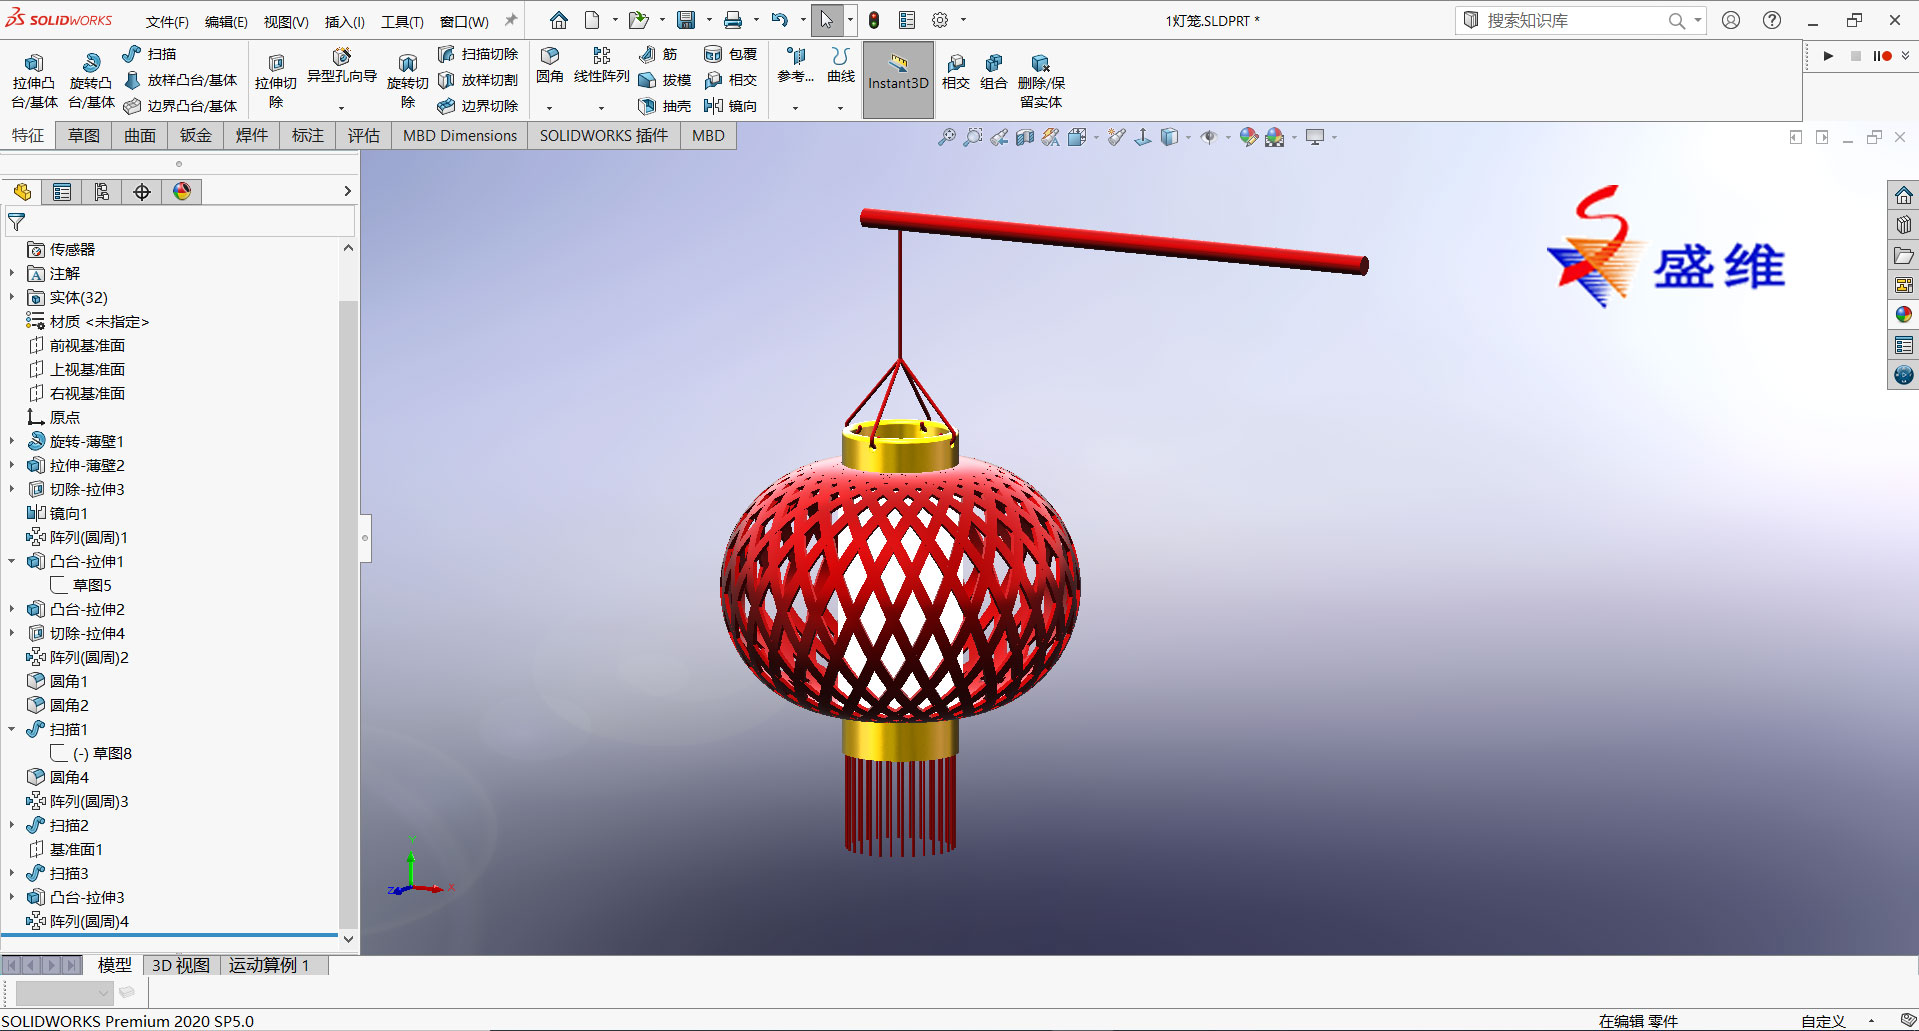This screenshot has width=1919, height=1031.
Task: Switch to the DisplayManager tab
Action: (182, 192)
